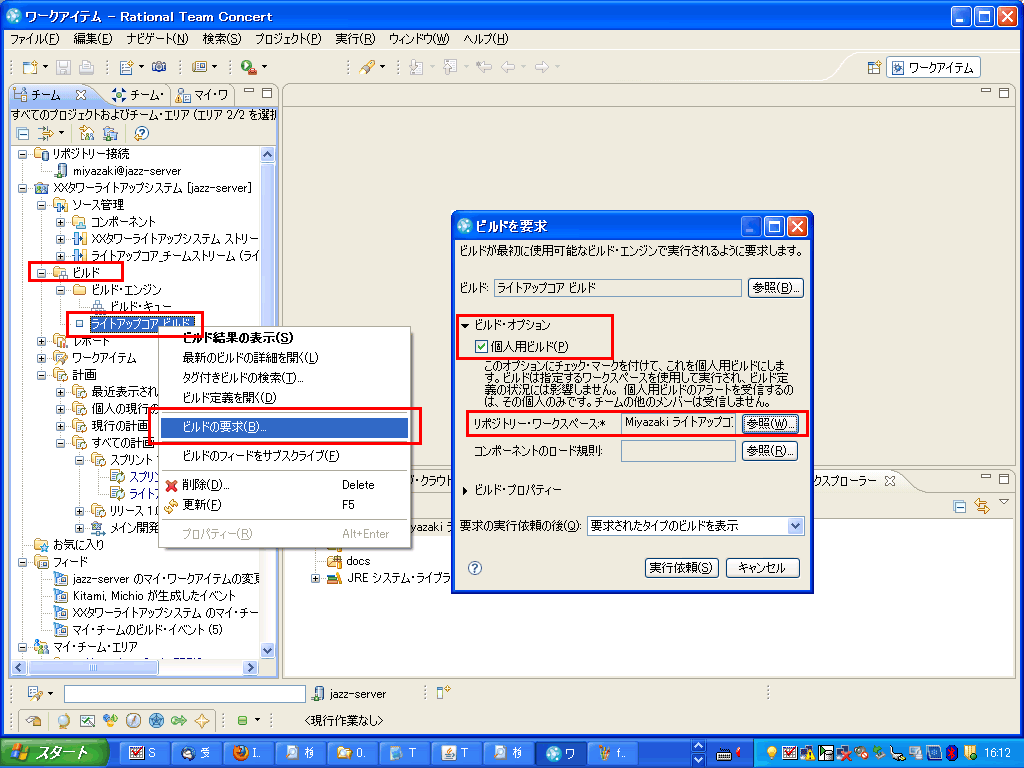Click the コンポーネントのロード規則 input field

[678, 451]
